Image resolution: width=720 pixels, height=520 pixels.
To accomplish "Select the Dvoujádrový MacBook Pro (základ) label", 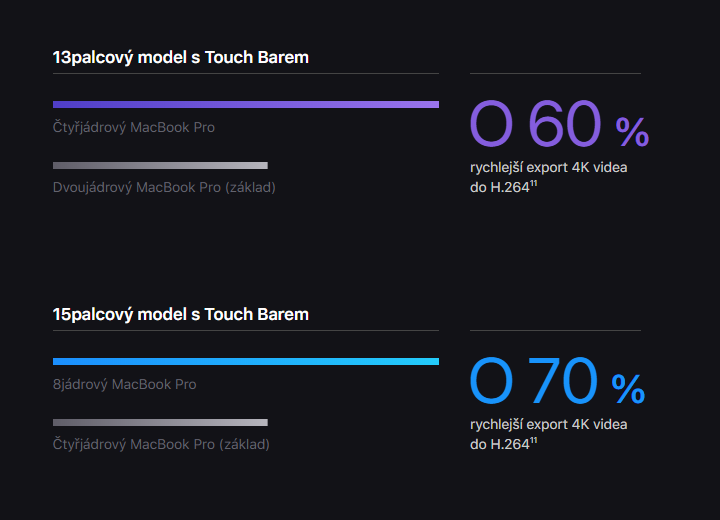I will (164, 187).
